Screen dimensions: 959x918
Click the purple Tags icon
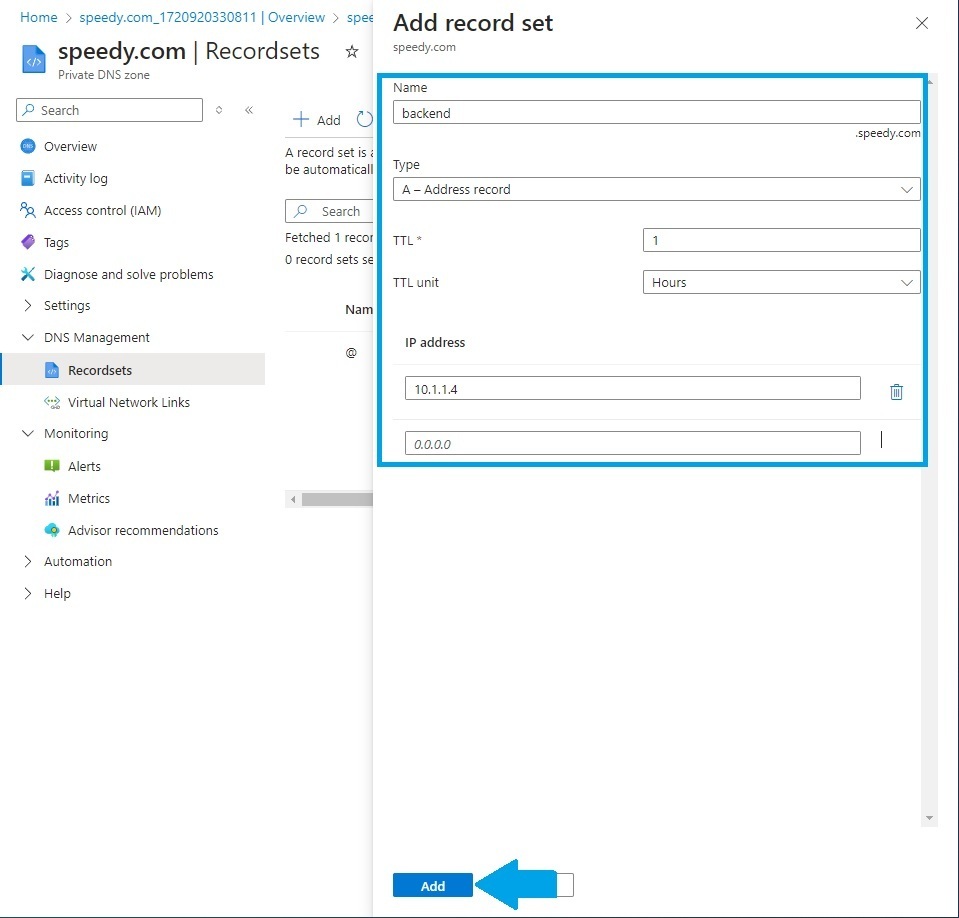[x=28, y=242]
